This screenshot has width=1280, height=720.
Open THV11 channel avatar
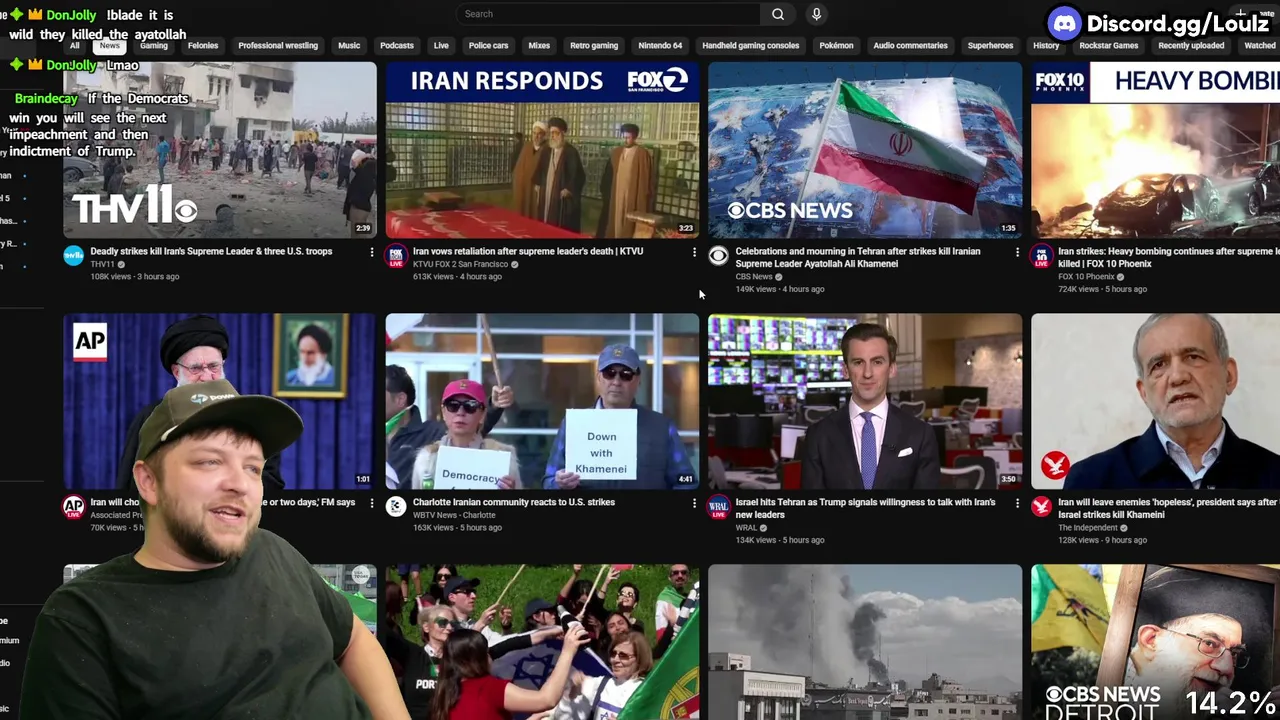point(74,256)
